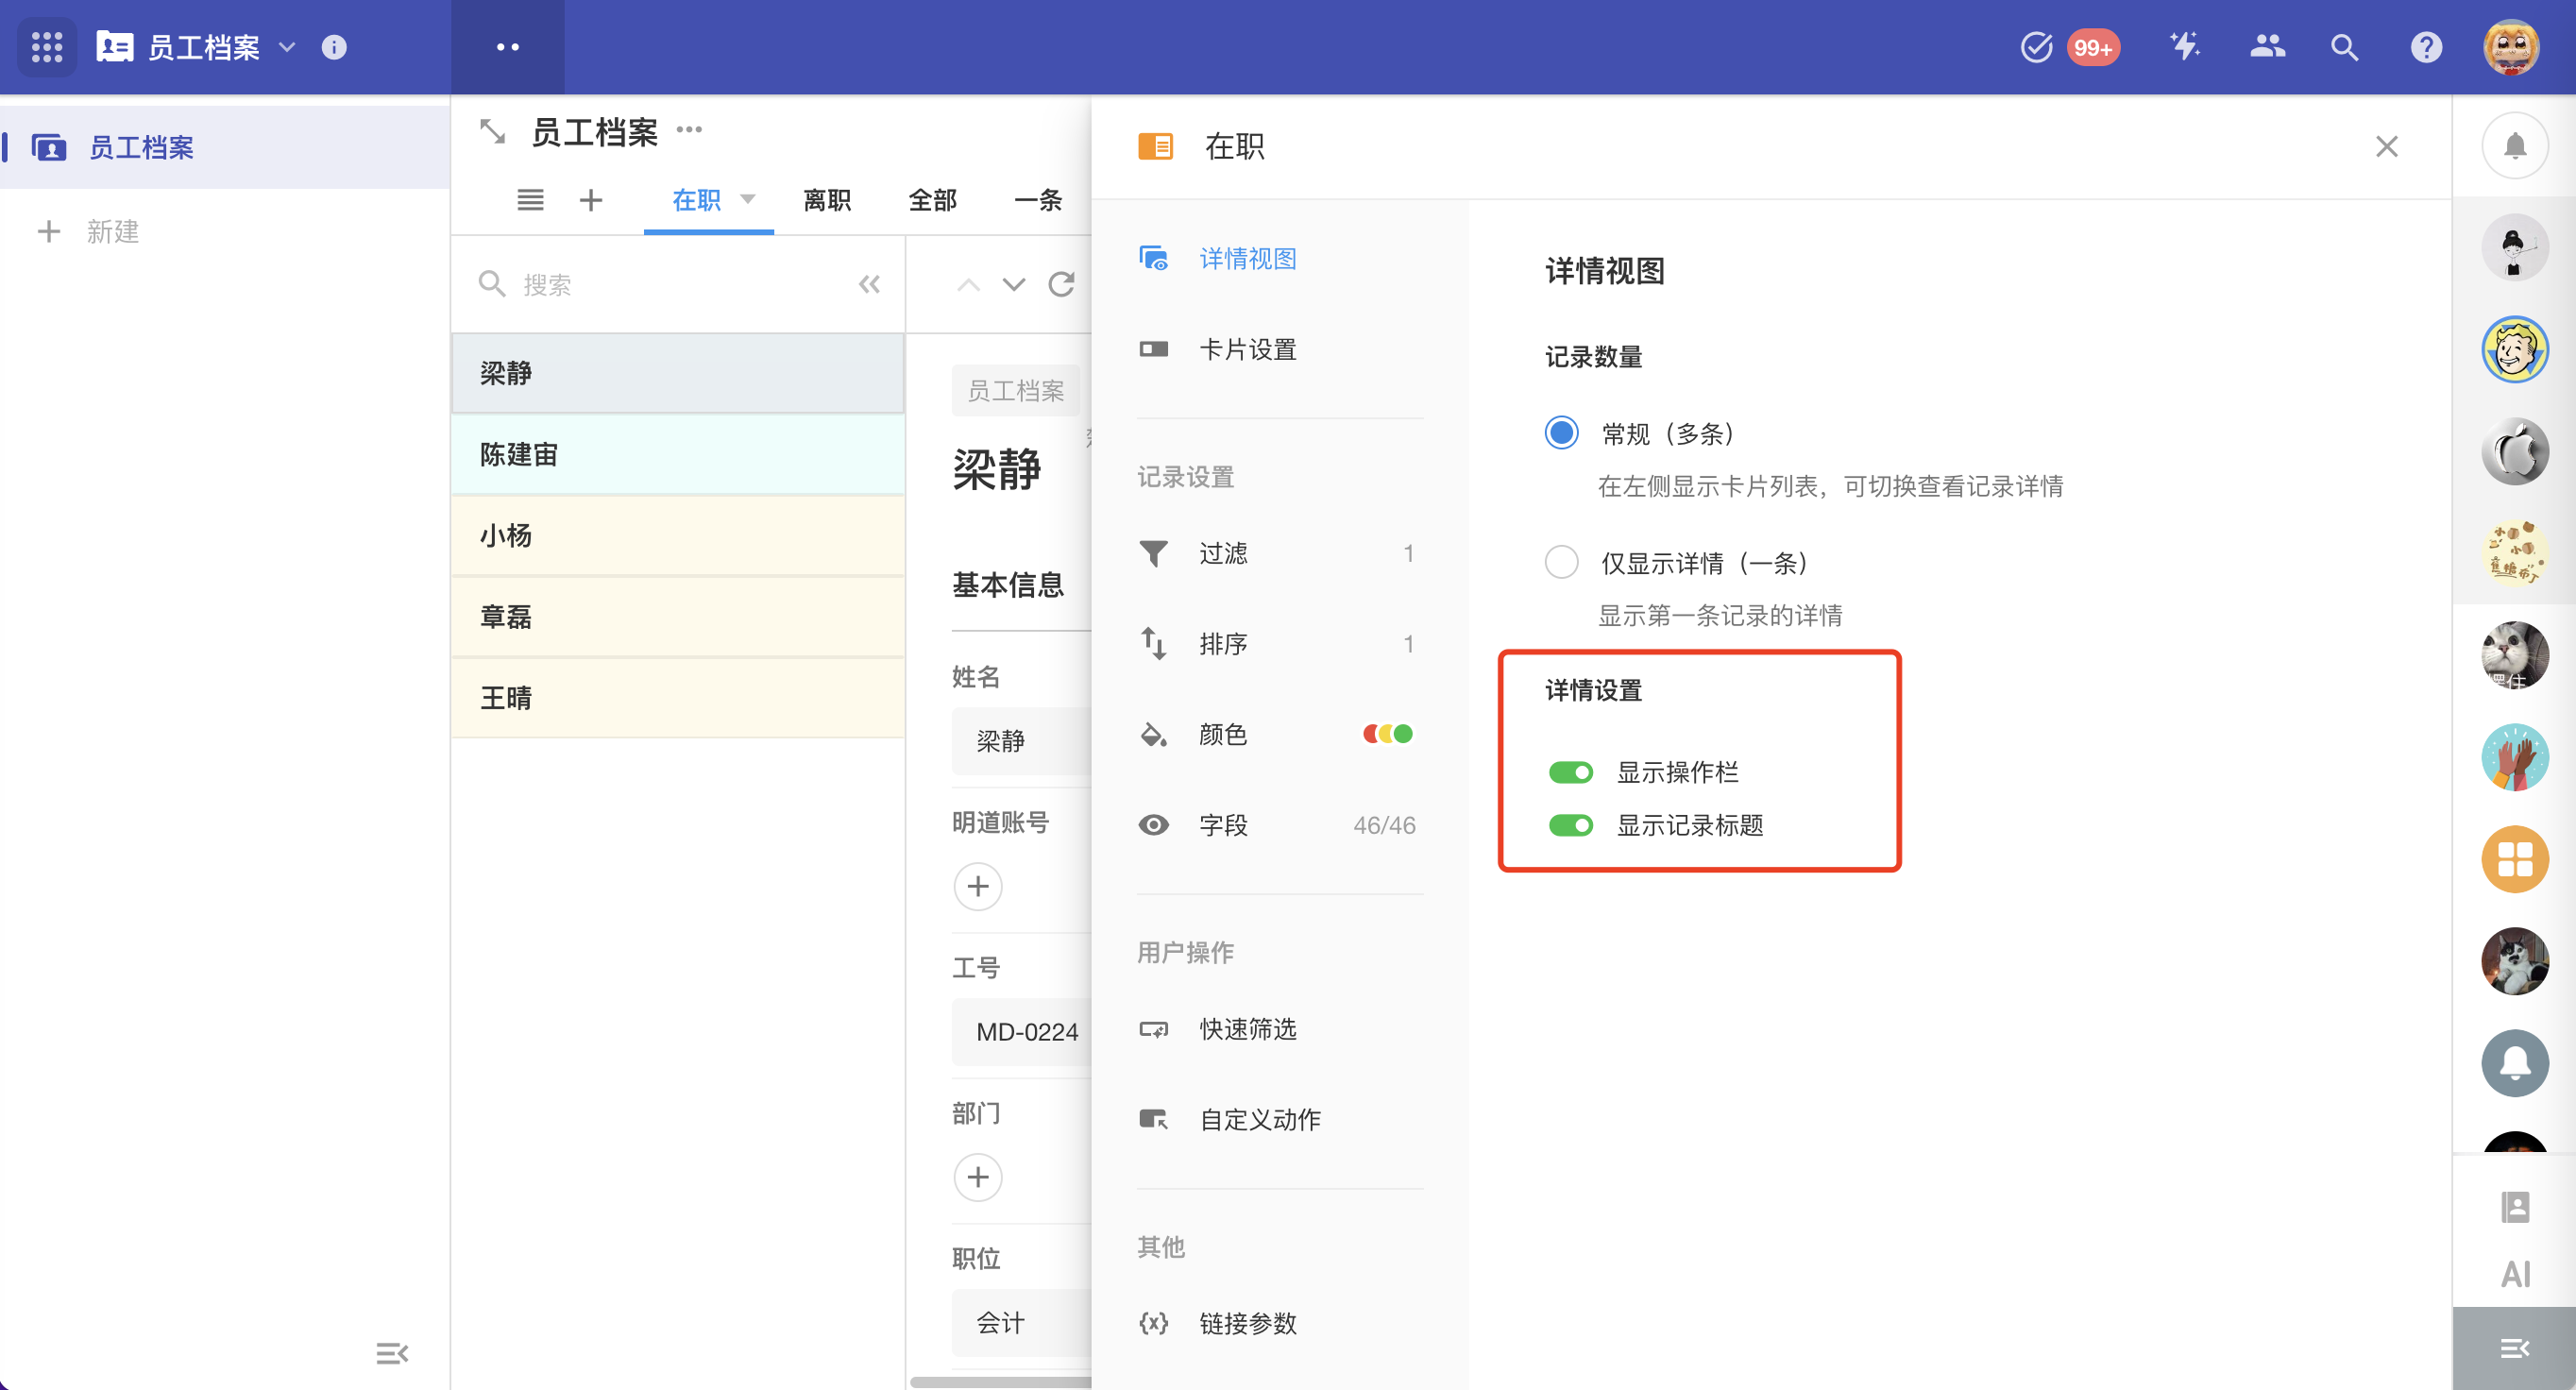Expand the 在职 tab dropdown arrow
Image resolution: width=2576 pixels, height=1390 pixels.
[x=747, y=199]
